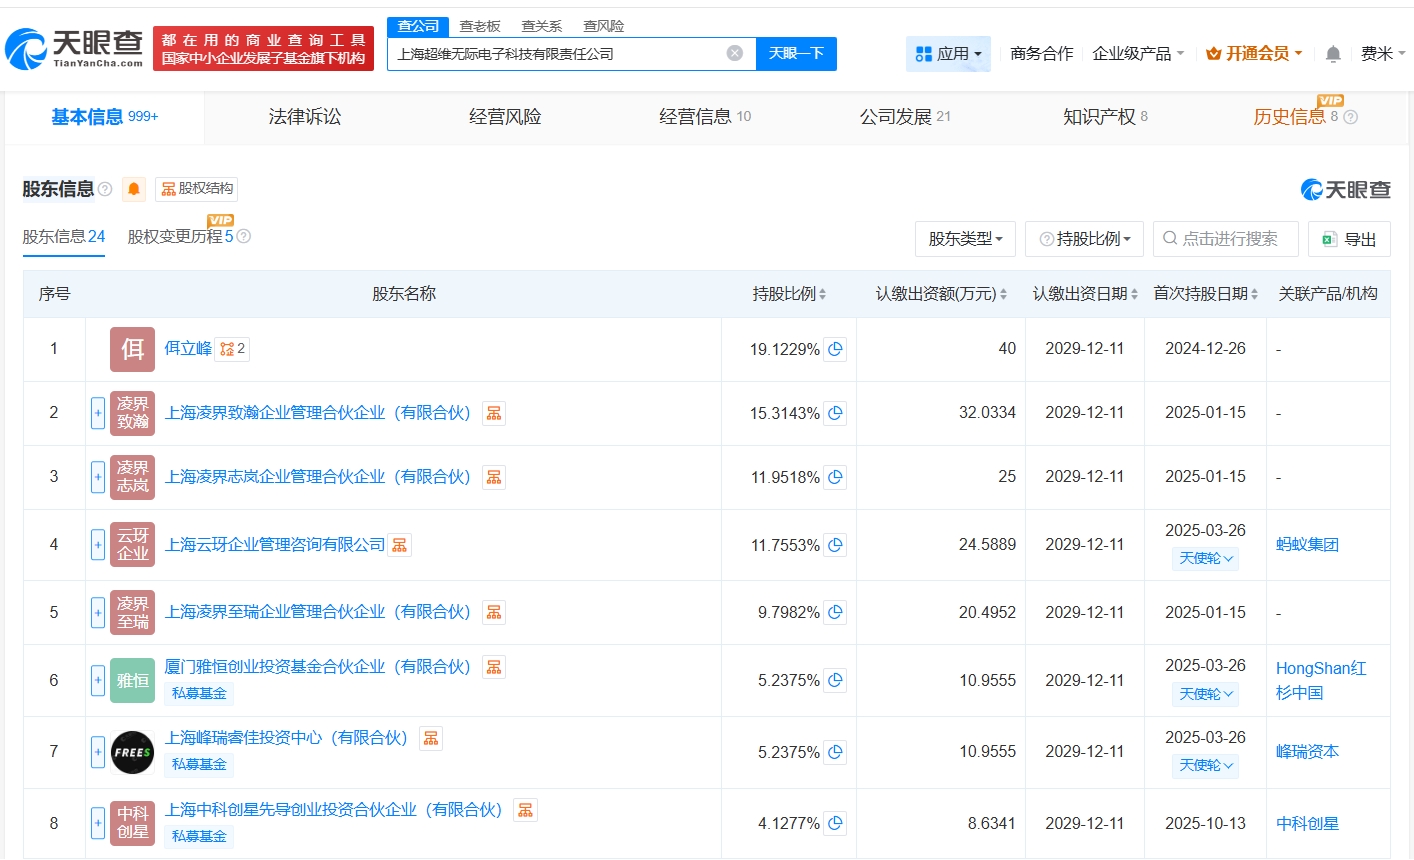This screenshot has height=860, width=1414.
Task: Click the relation count icon beside 佴立峰
Action: coord(232,349)
